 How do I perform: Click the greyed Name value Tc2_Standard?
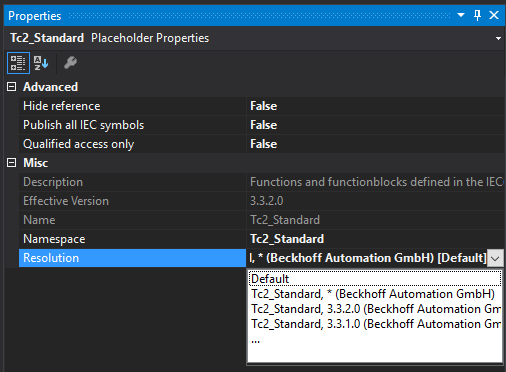[x=285, y=220]
